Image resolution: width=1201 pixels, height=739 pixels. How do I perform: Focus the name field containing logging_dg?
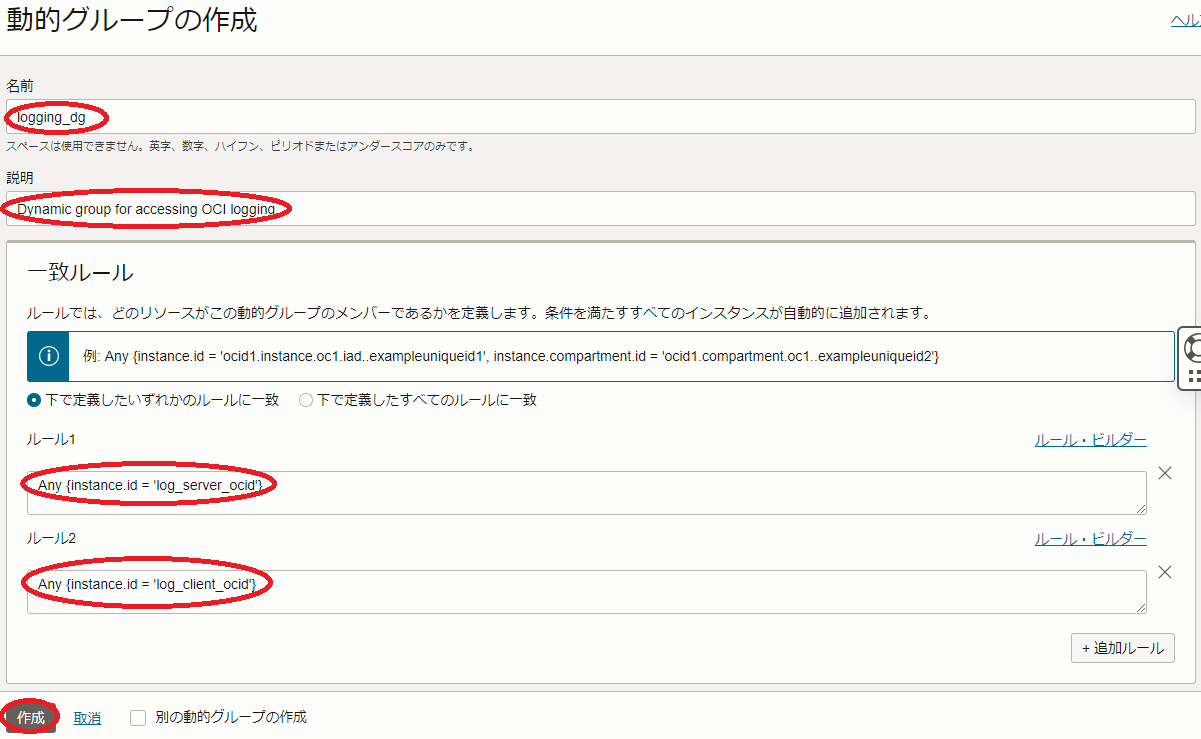click(600, 117)
